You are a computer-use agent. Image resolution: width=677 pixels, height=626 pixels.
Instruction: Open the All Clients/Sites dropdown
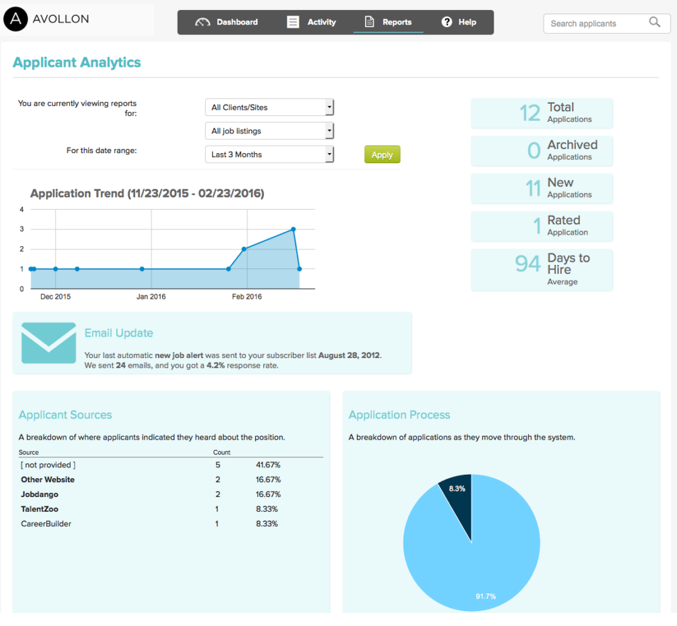click(x=269, y=107)
